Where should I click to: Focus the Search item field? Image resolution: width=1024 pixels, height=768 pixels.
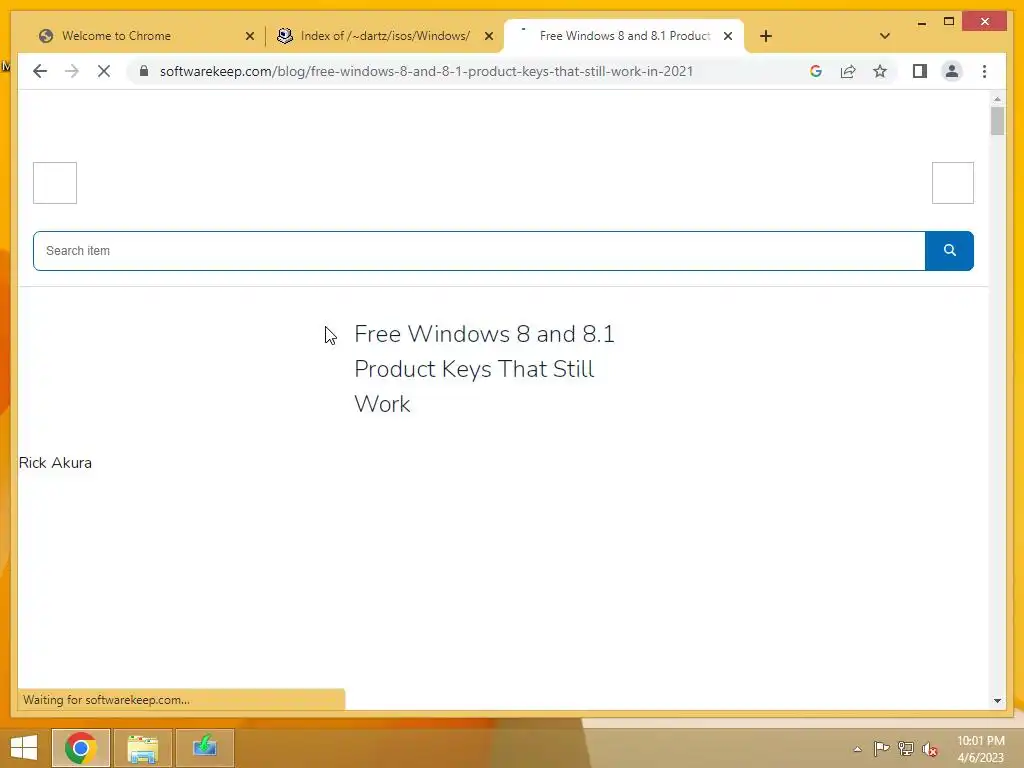(x=479, y=251)
